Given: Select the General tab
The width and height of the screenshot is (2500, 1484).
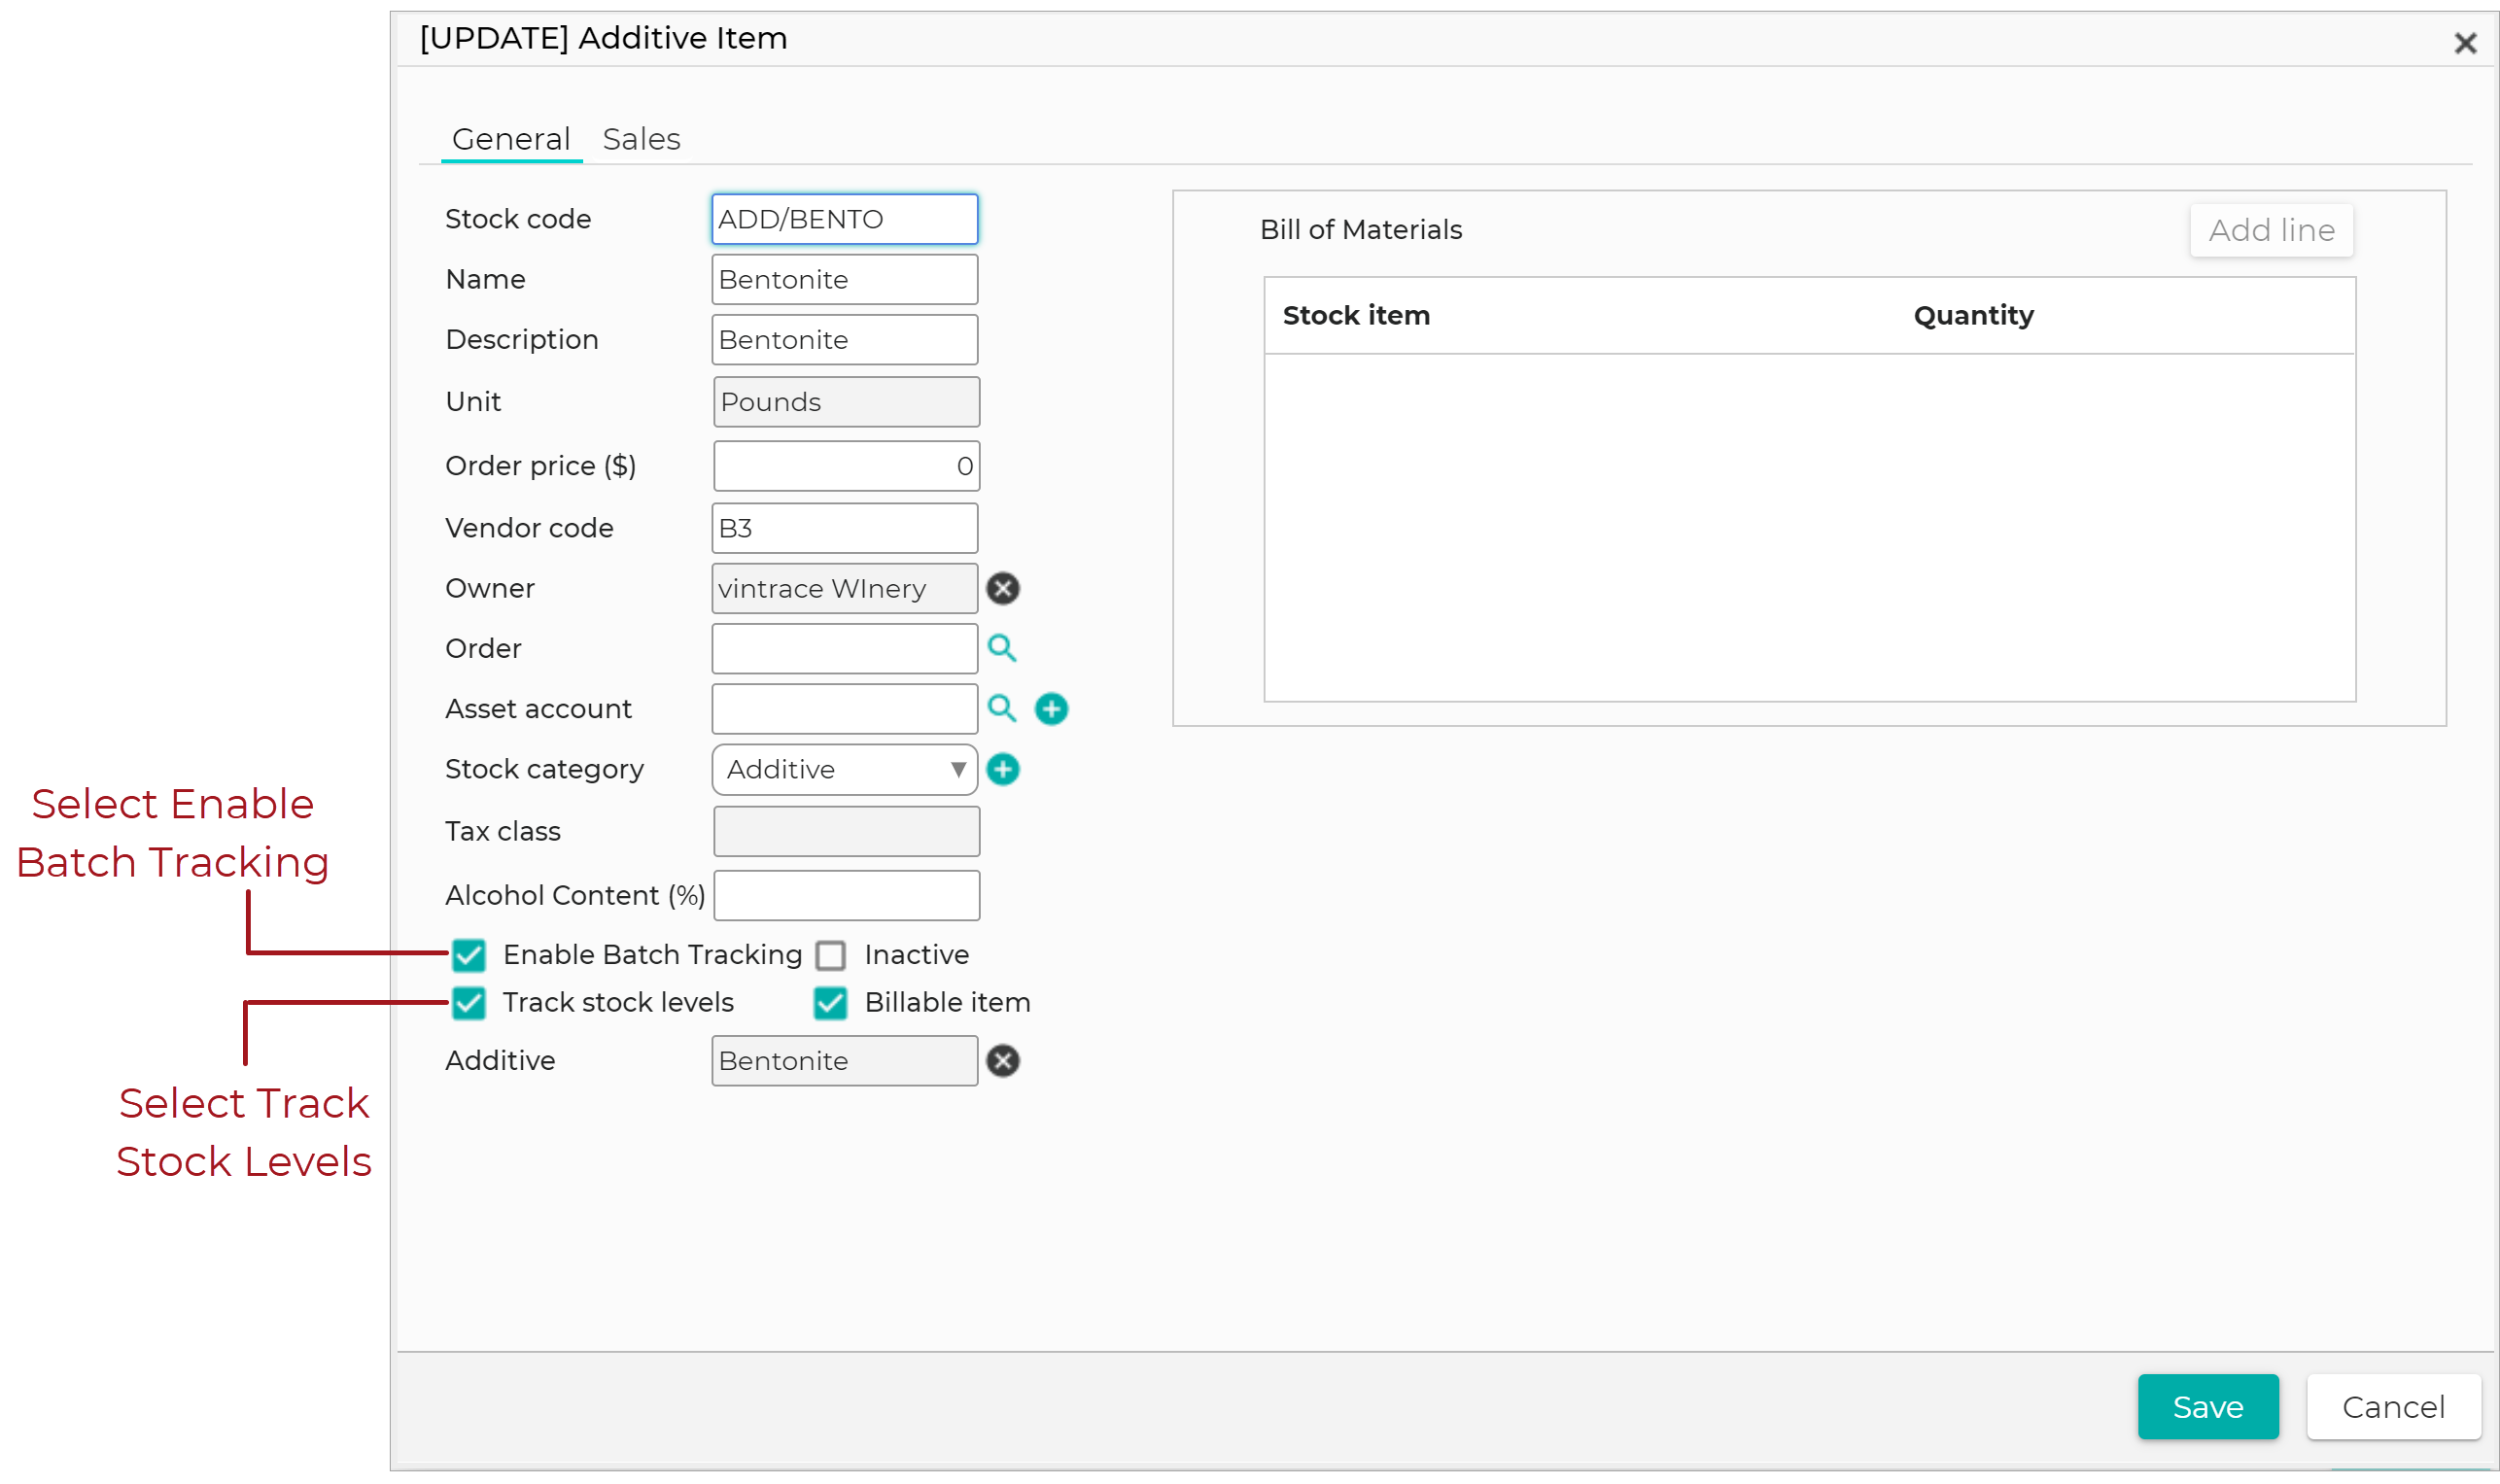Looking at the screenshot, I should pos(511,138).
